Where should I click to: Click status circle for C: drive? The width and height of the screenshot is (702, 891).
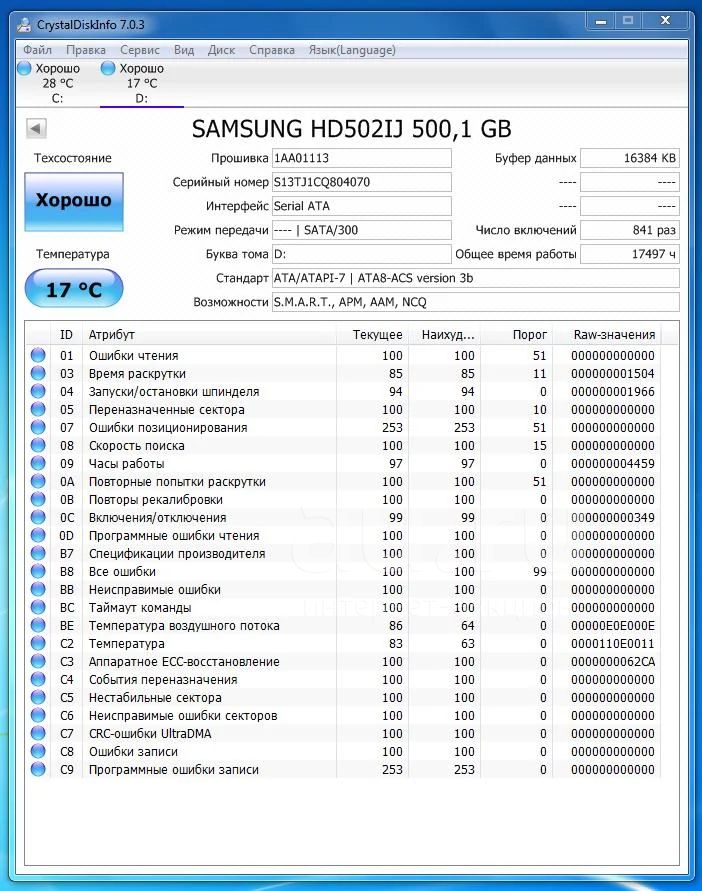[x=24, y=68]
